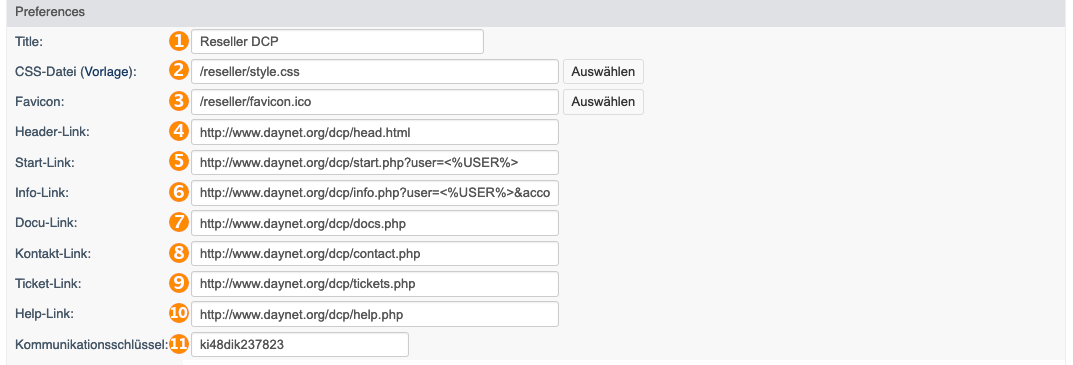
Task: Click the Kontakt-Link: label
Action: pos(53,253)
